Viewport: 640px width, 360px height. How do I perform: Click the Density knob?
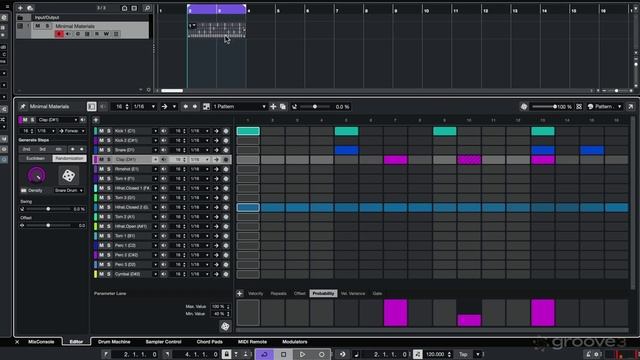(x=36, y=176)
